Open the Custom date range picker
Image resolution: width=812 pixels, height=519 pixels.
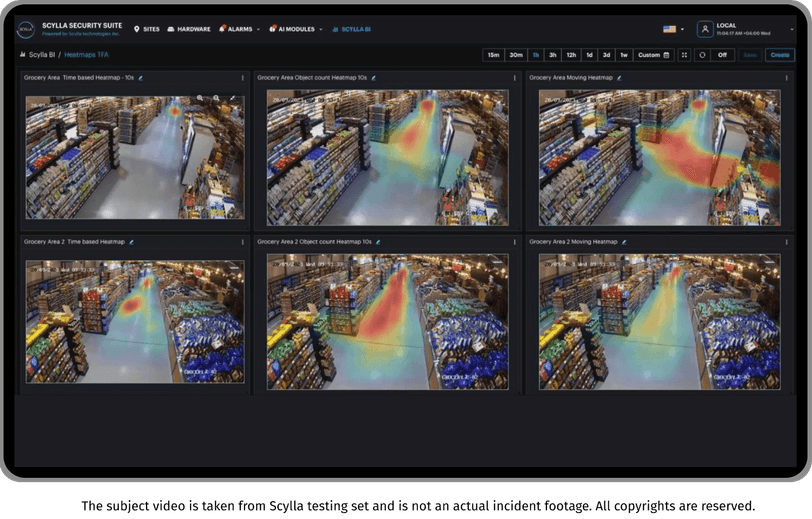[x=654, y=55]
